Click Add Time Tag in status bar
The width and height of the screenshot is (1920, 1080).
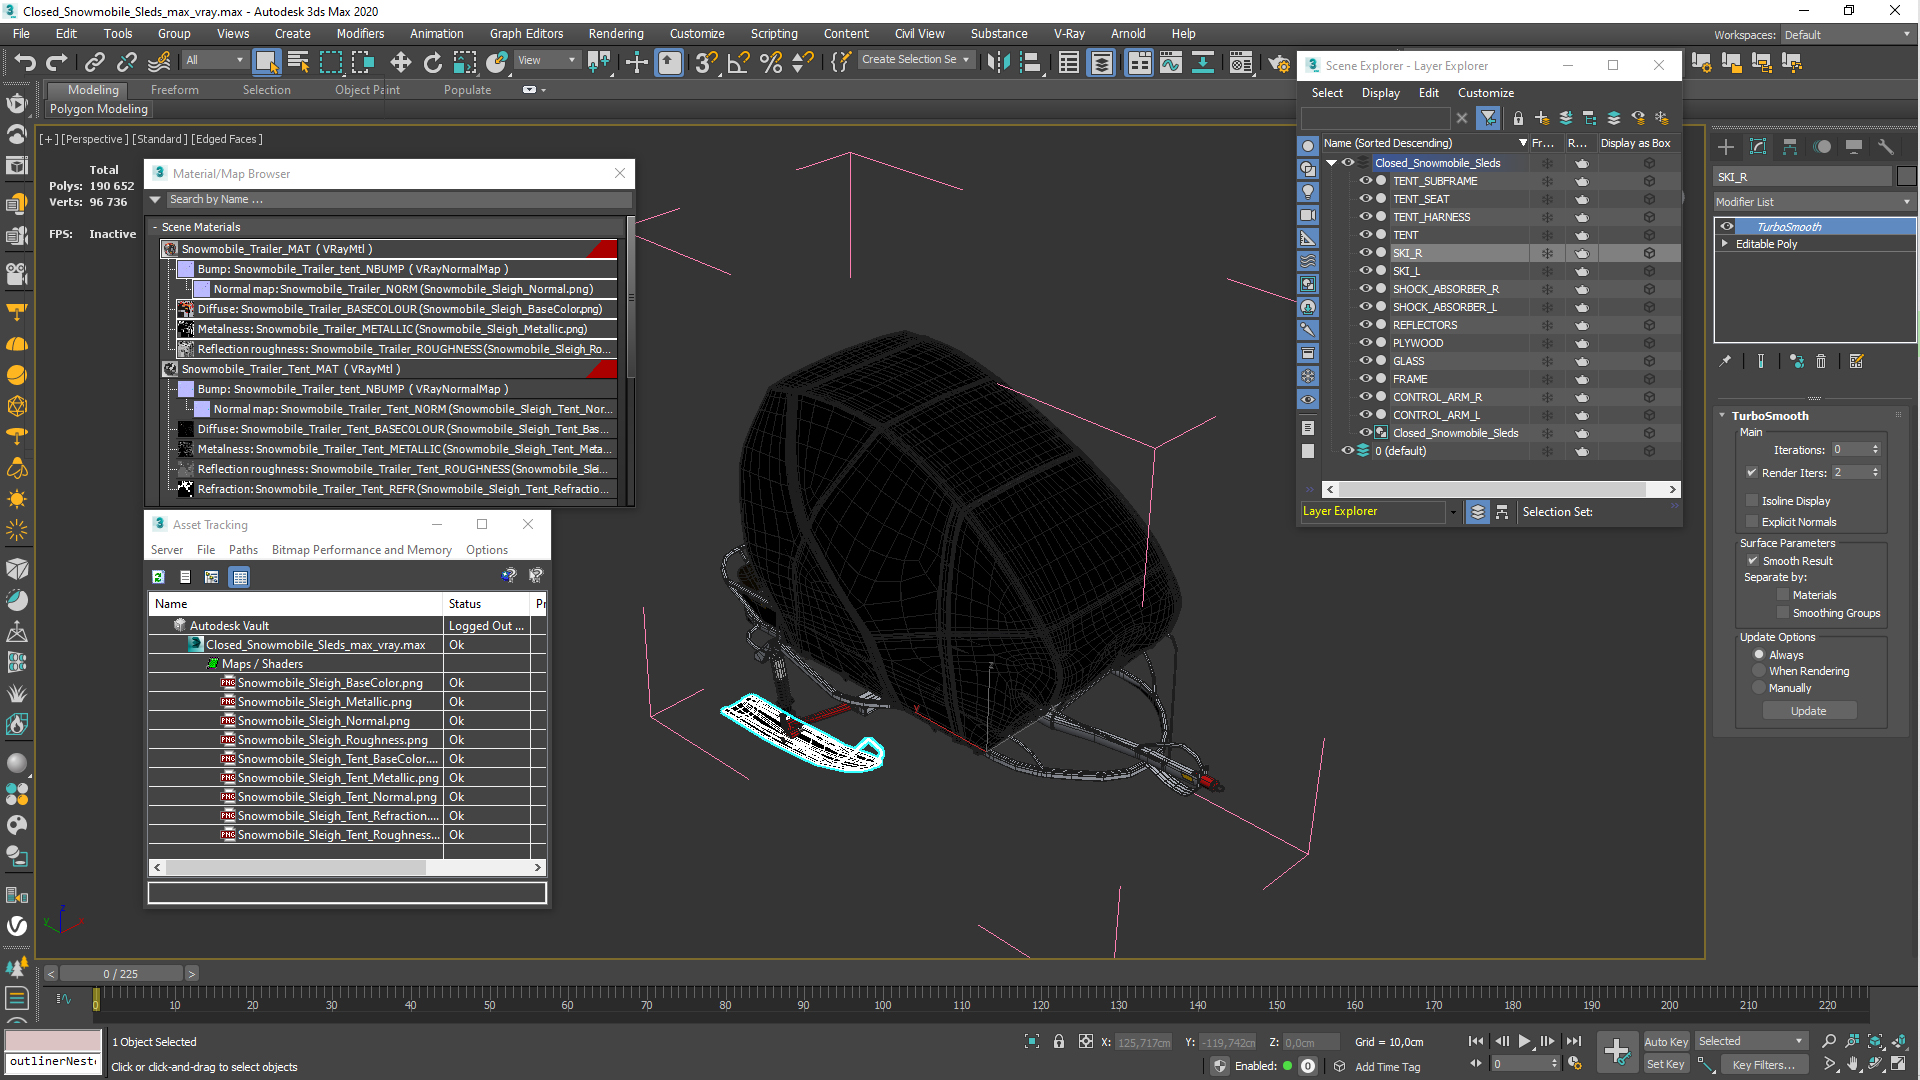coord(1387,1067)
